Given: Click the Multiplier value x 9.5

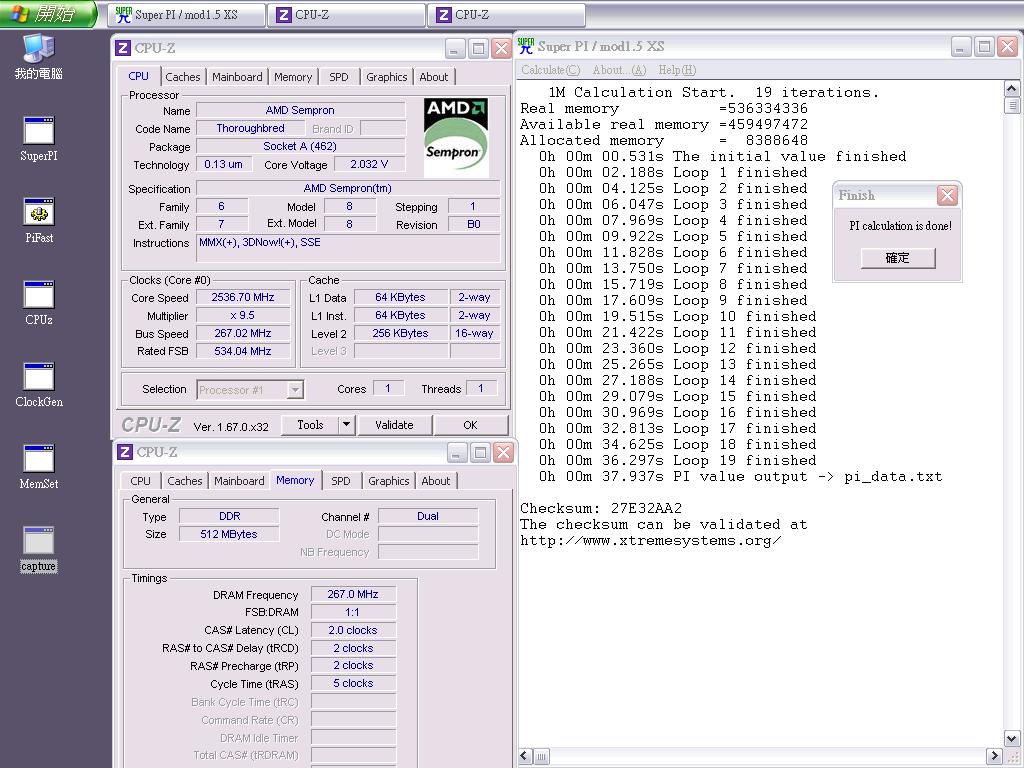Looking at the screenshot, I should pyautogui.click(x=243, y=315).
